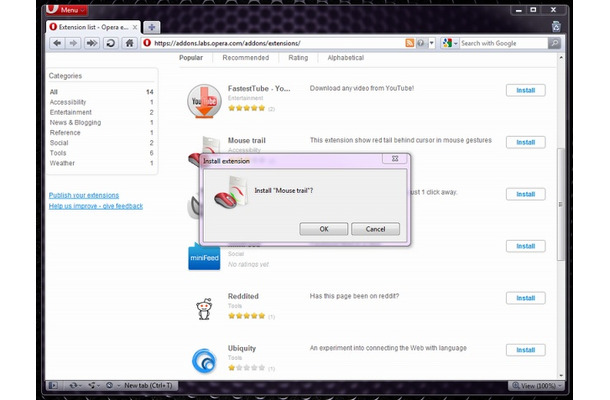Viewport: 610px width, 400px height.
Task: Click the FastestTube YouTube icon
Action: (204, 101)
